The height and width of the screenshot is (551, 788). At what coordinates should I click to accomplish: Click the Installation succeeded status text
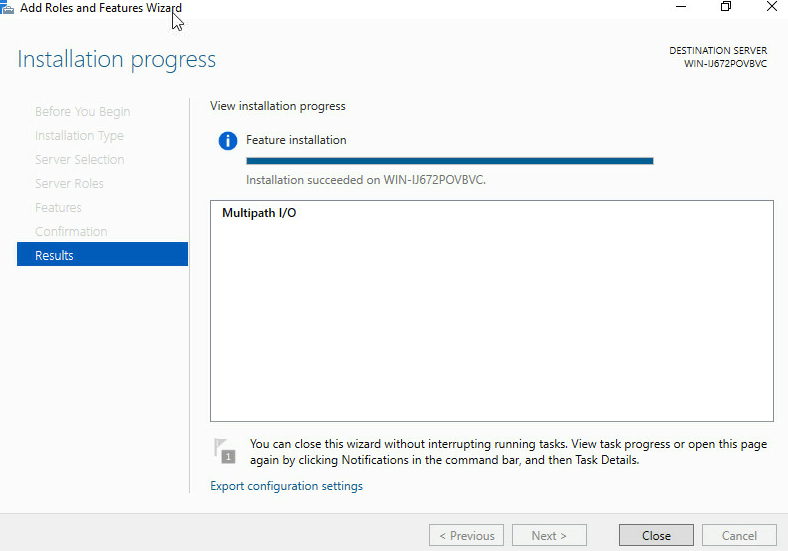pos(366,180)
